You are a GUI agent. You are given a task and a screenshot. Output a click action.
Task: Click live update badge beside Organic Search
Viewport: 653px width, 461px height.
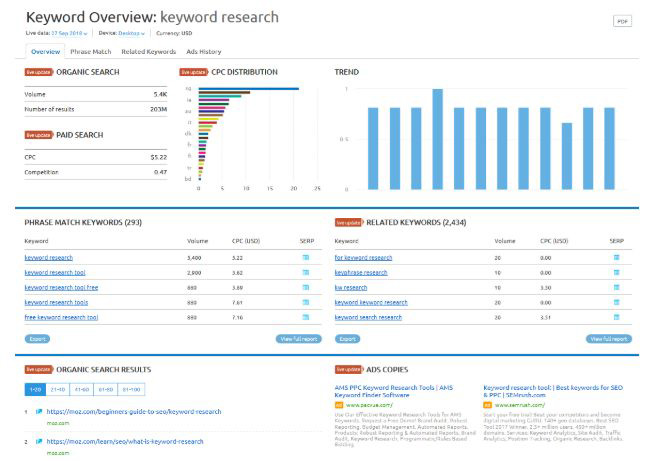point(39,72)
